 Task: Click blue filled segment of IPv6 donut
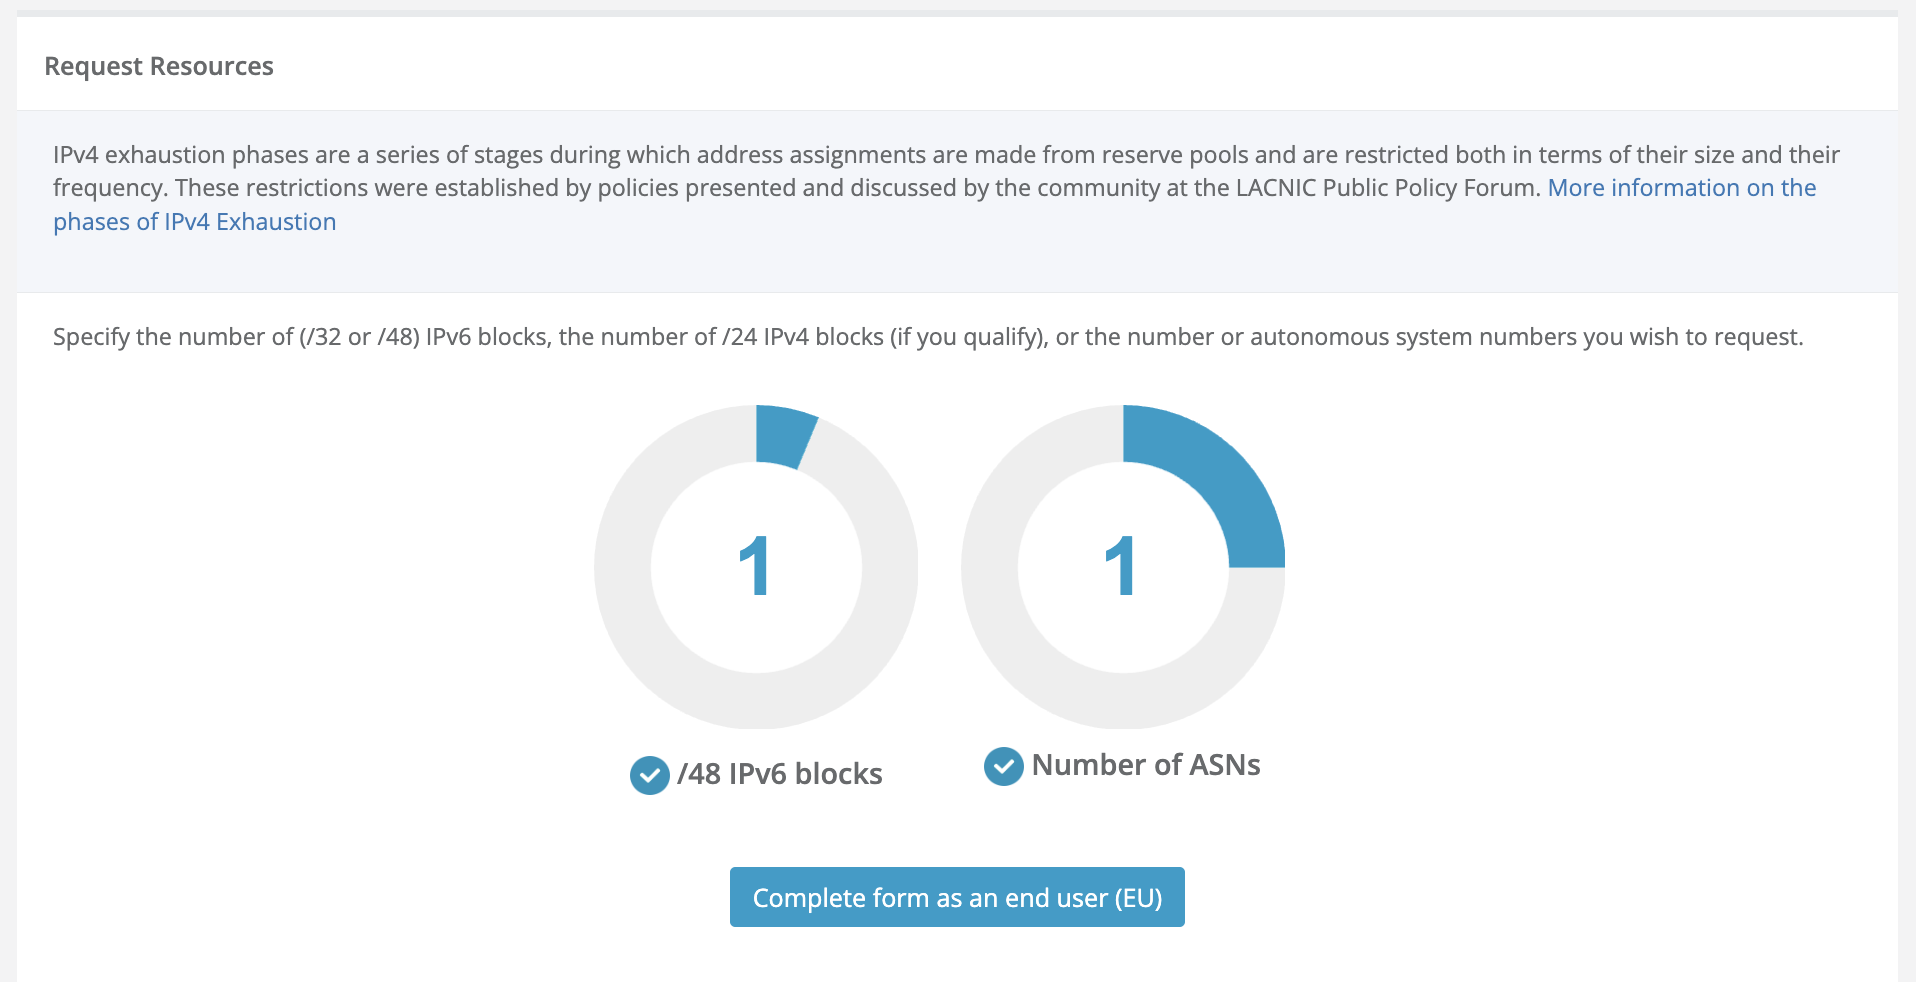point(783,435)
